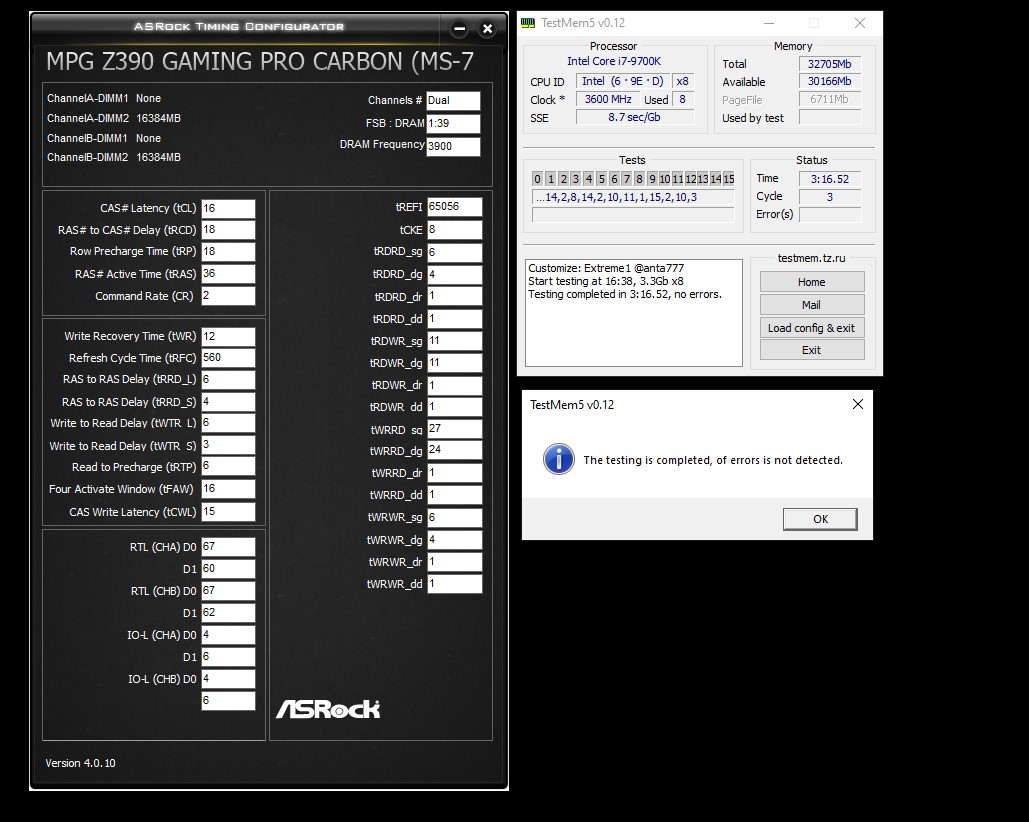This screenshot has height=822, width=1029.
Task: Click the test sequence field in Tests
Action: pyautogui.click(x=633, y=197)
